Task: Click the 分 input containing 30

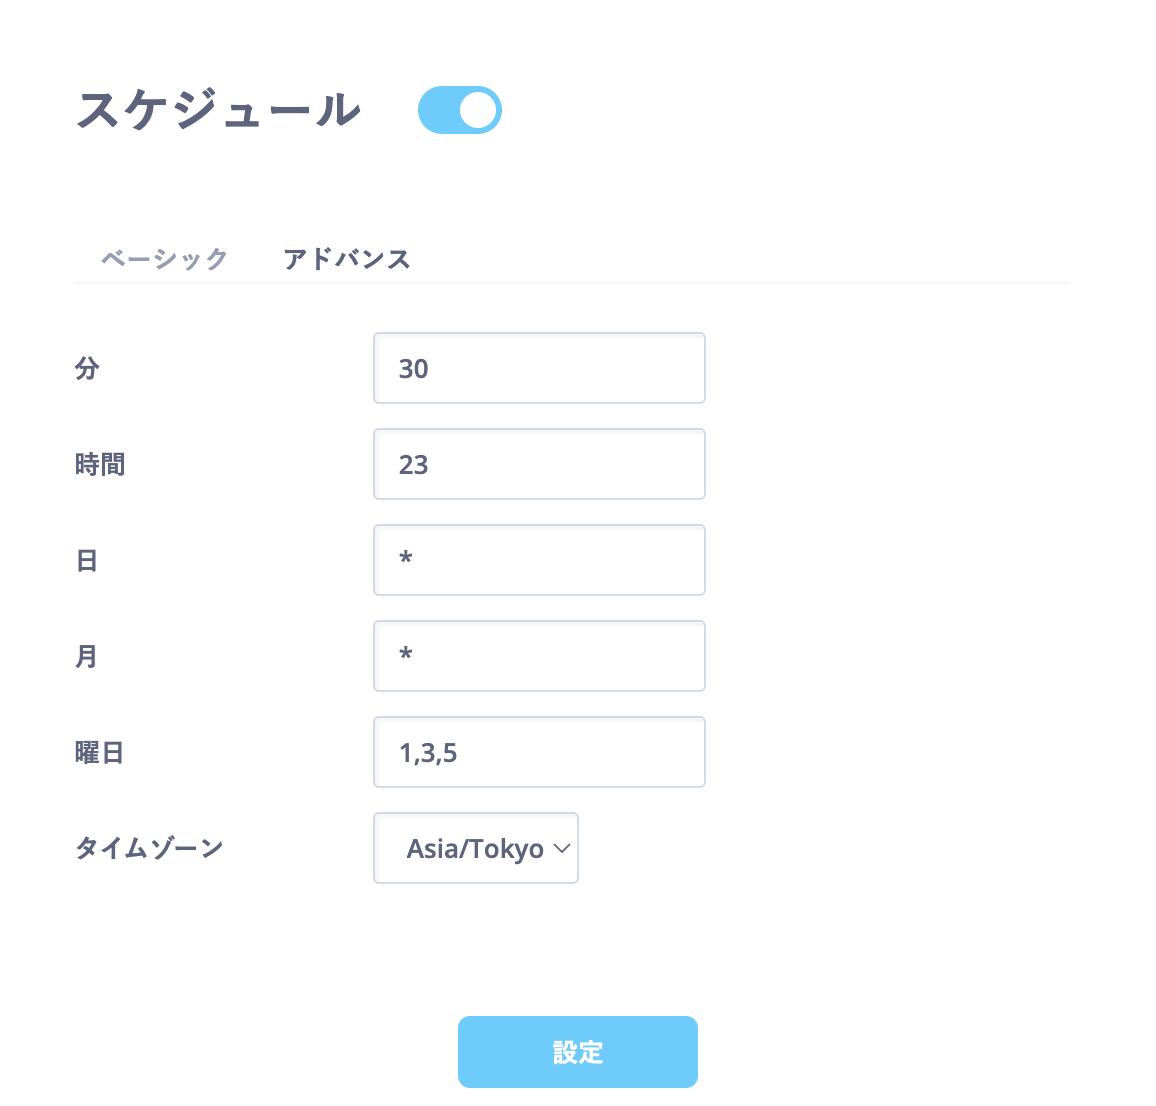Action: [x=539, y=368]
